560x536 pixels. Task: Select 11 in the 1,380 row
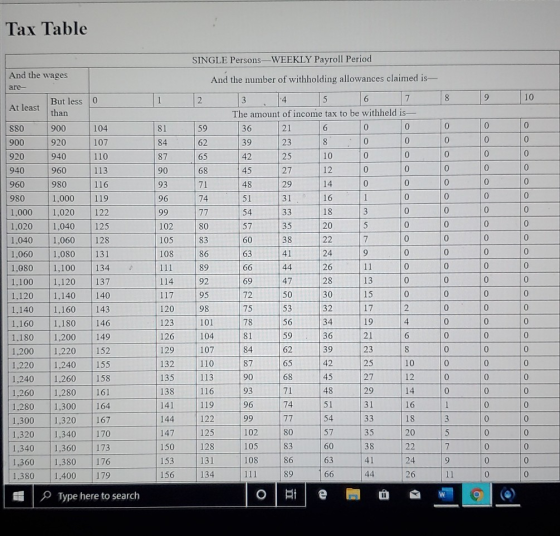[x=449, y=475]
